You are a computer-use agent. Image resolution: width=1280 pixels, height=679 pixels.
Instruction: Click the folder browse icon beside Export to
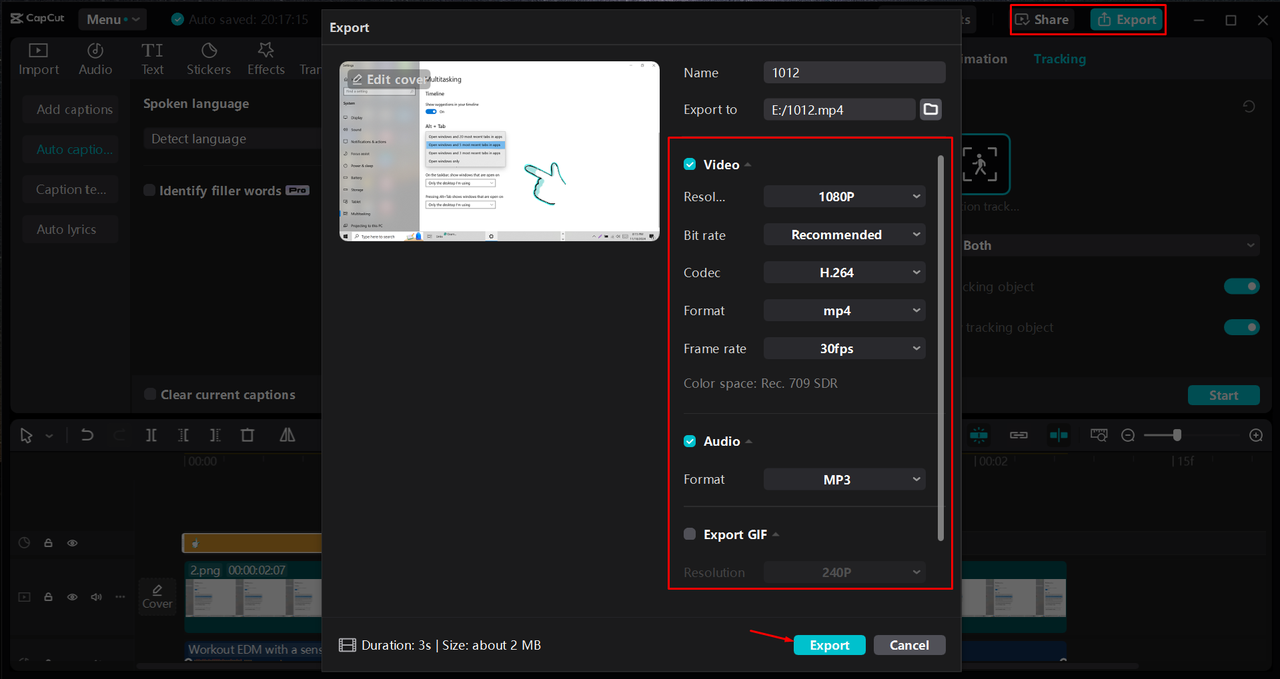tap(930, 109)
